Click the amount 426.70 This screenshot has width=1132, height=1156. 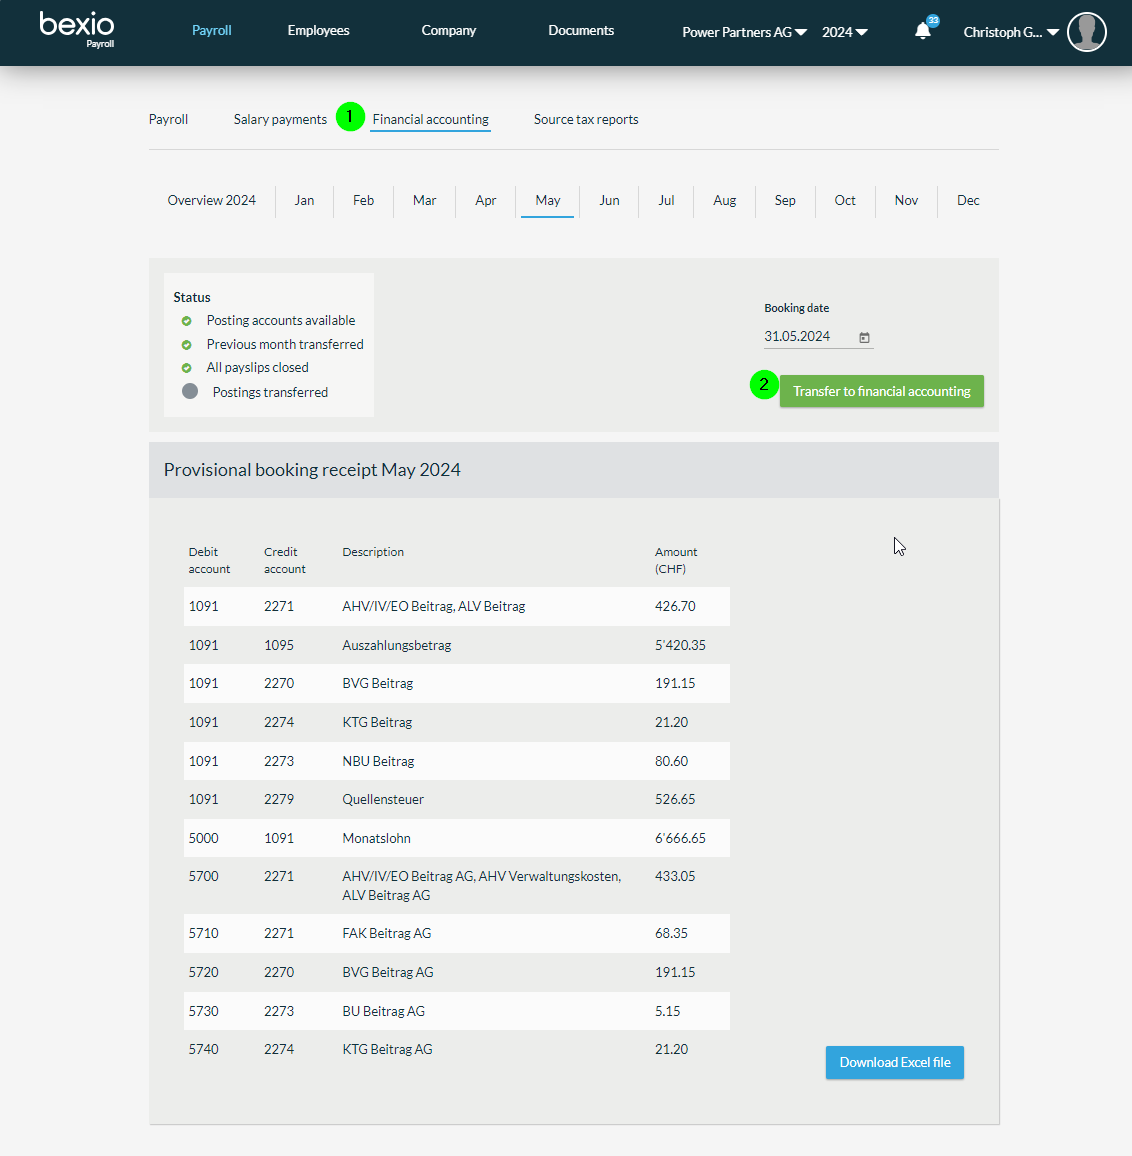pos(675,607)
